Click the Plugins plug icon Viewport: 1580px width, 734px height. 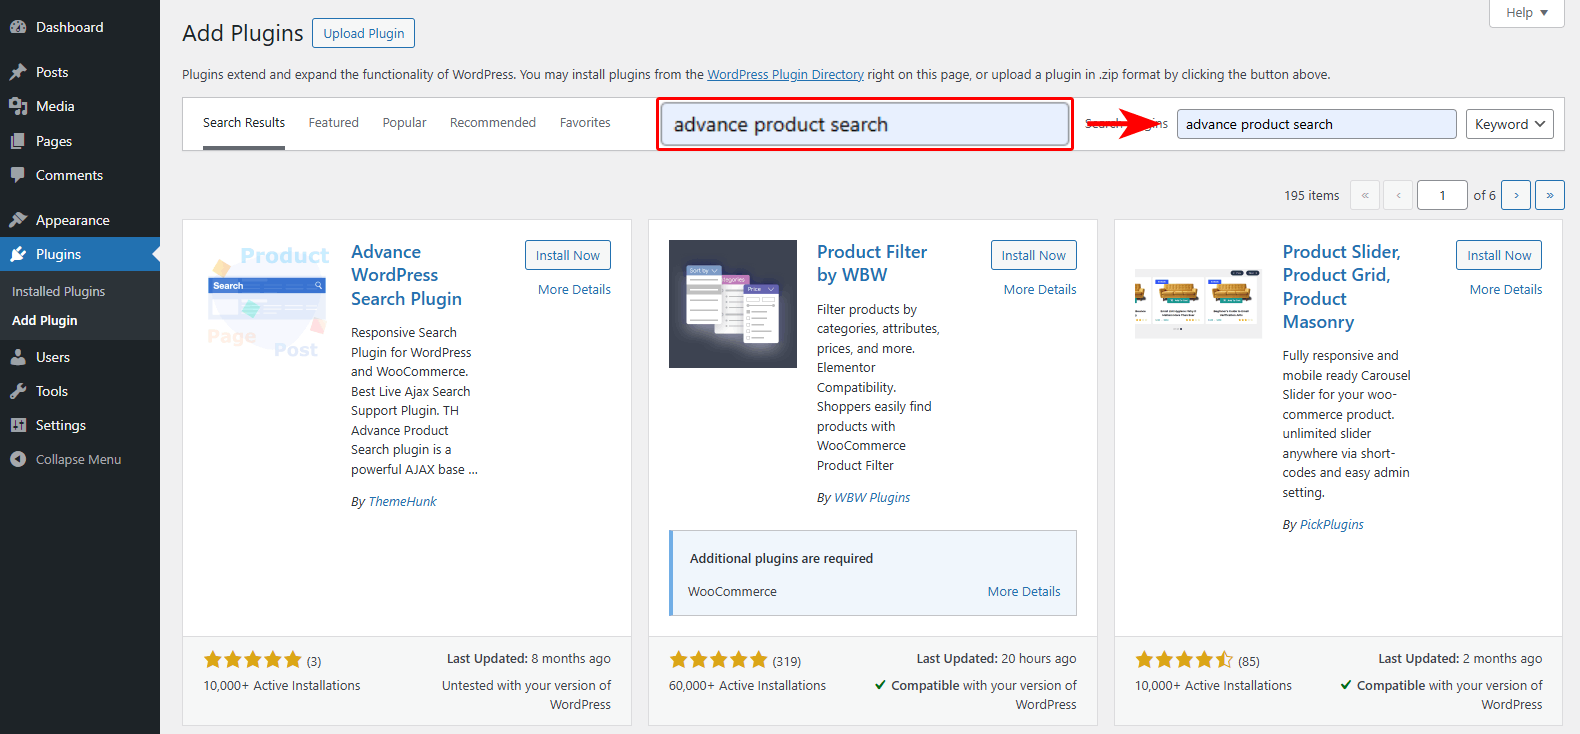18,254
